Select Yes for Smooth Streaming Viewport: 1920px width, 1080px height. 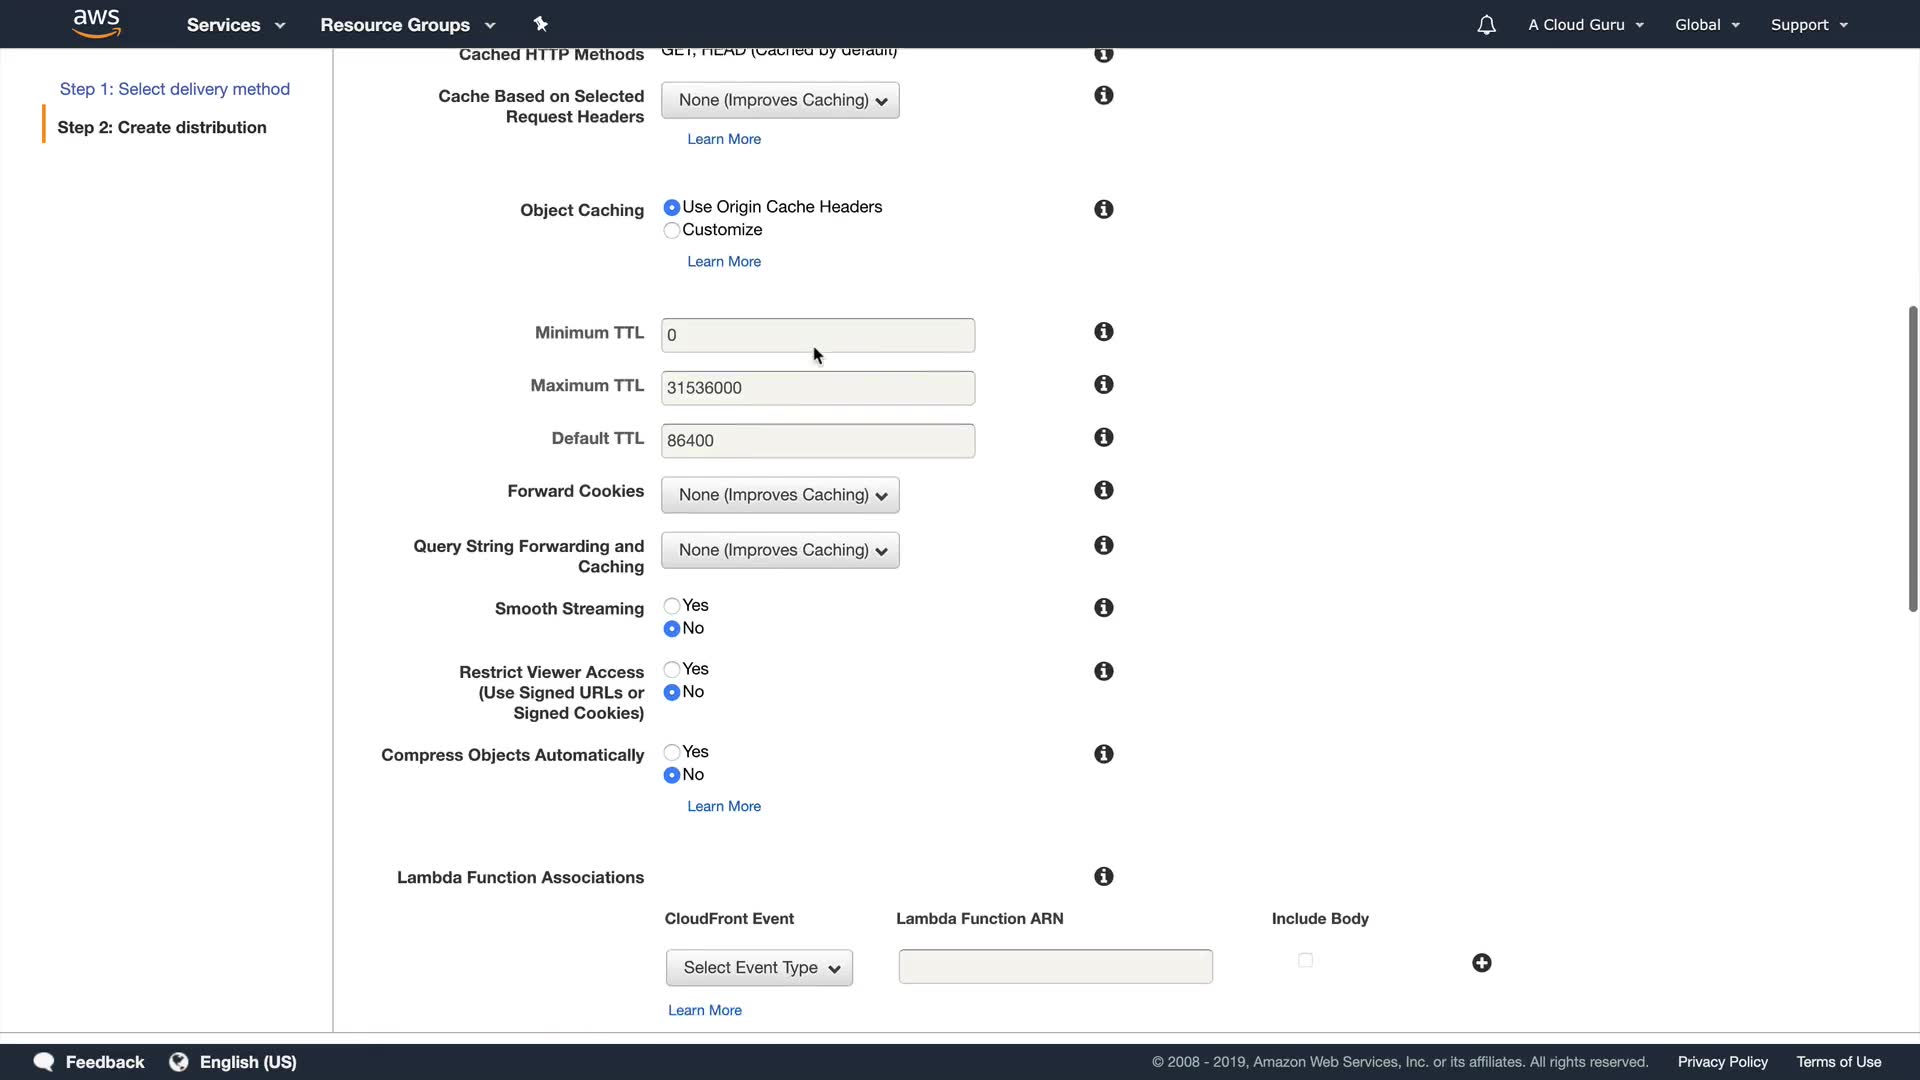672,606
